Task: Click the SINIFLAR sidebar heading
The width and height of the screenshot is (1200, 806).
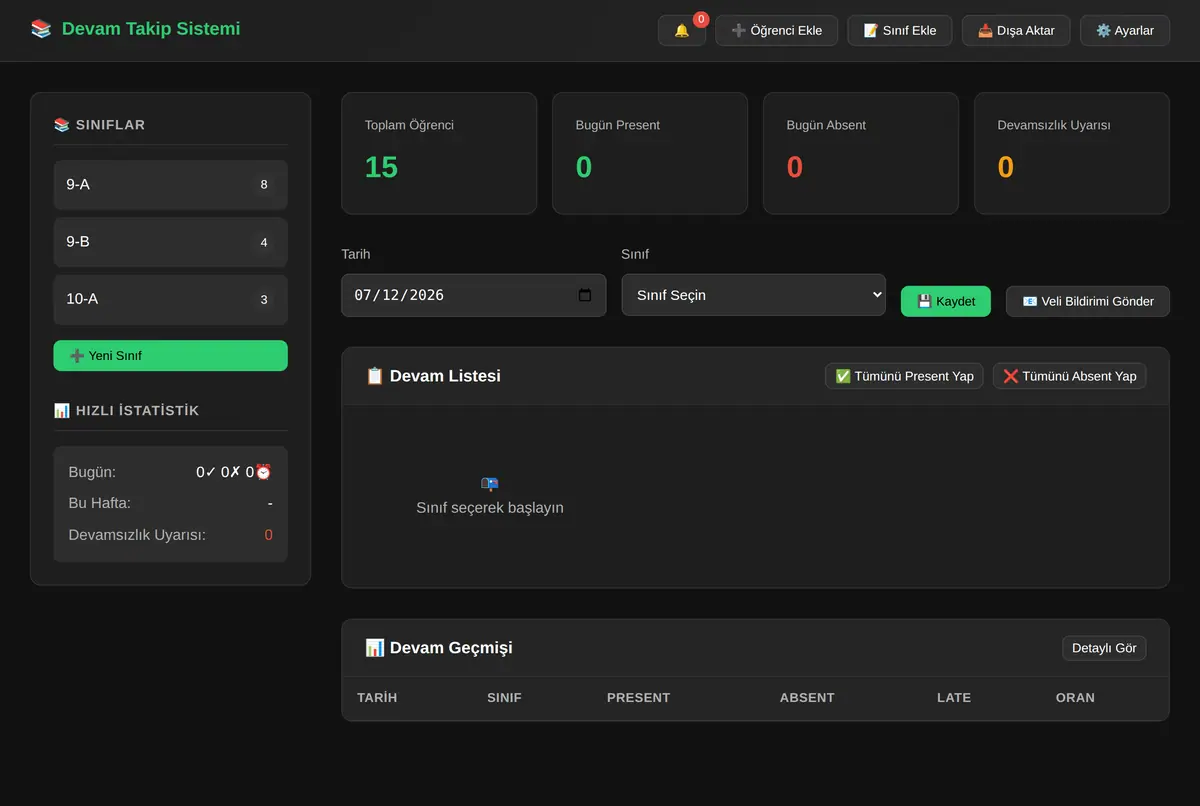Action: pyautogui.click(x=99, y=125)
